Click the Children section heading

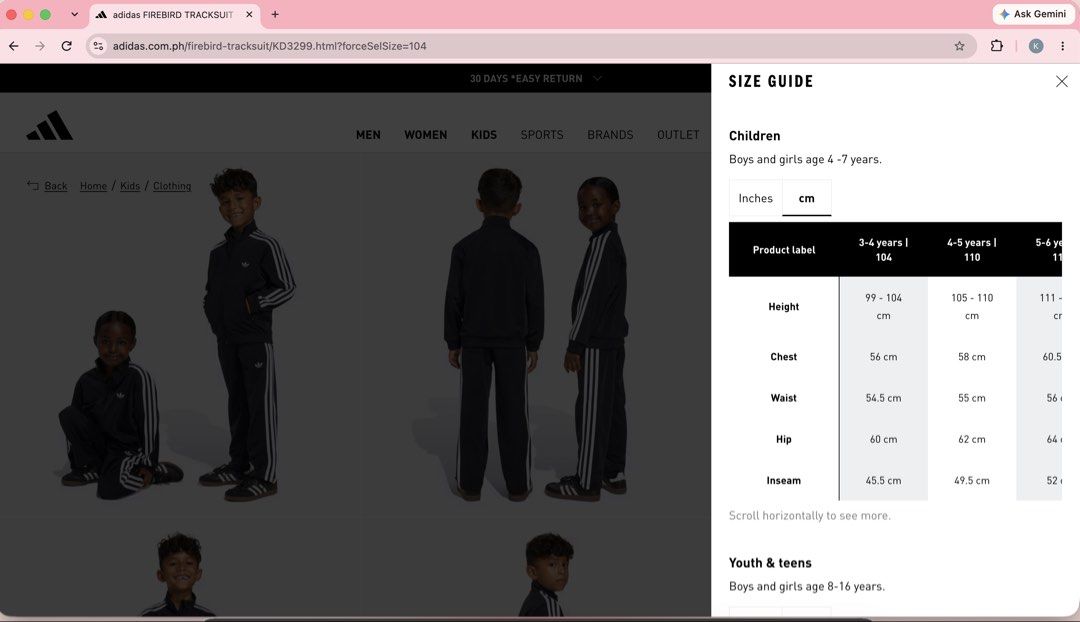(x=754, y=136)
